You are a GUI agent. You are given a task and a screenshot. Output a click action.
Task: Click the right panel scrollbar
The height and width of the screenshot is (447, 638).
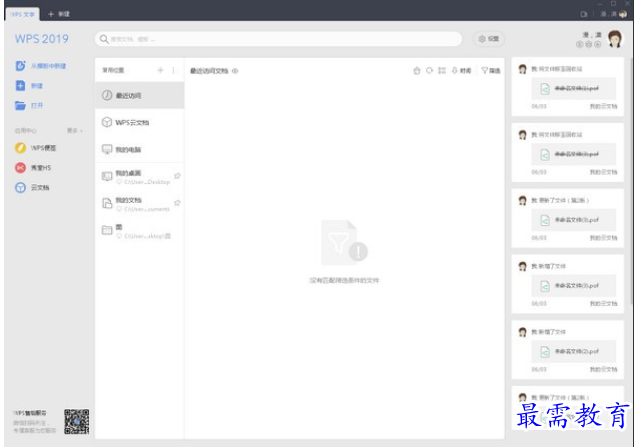click(631, 181)
